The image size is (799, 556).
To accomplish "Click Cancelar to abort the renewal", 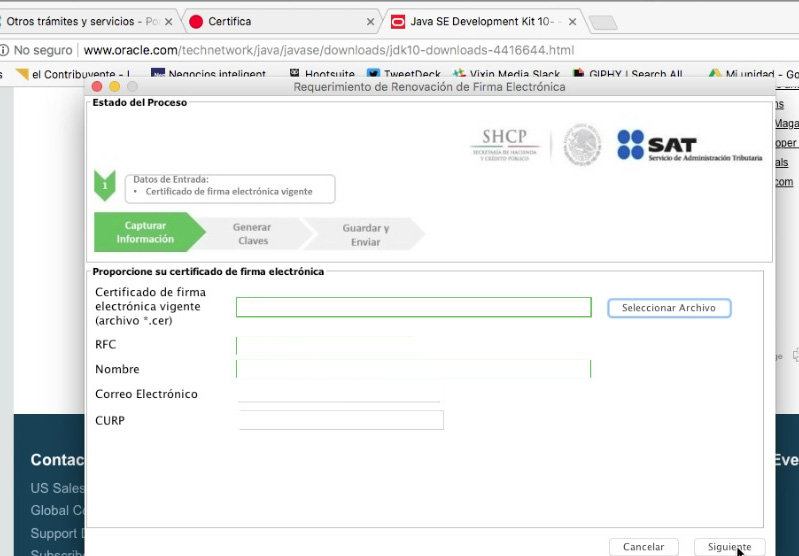I will [x=643, y=547].
